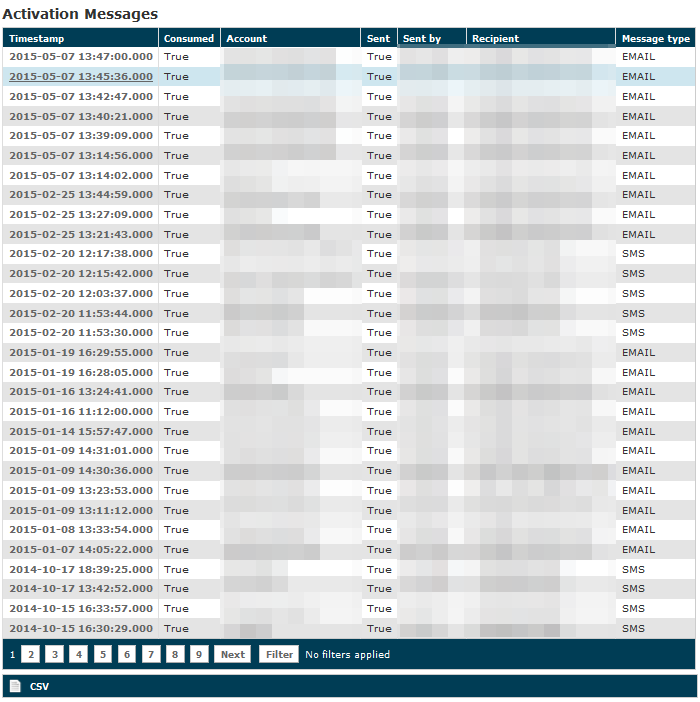This screenshot has height=702, width=700.
Task: Sort by Sent by column header
Action: tap(421, 39)
